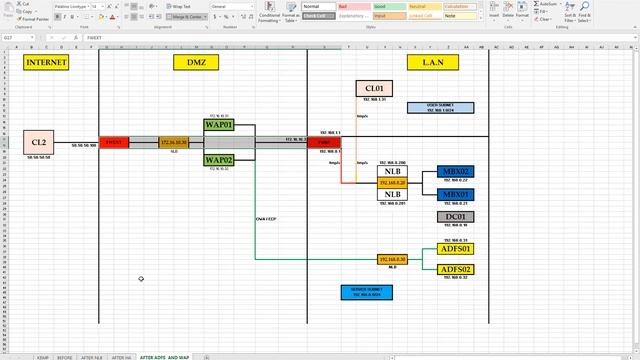
Task: Apply the red Font Color
Action: click(x=113, y=17)
